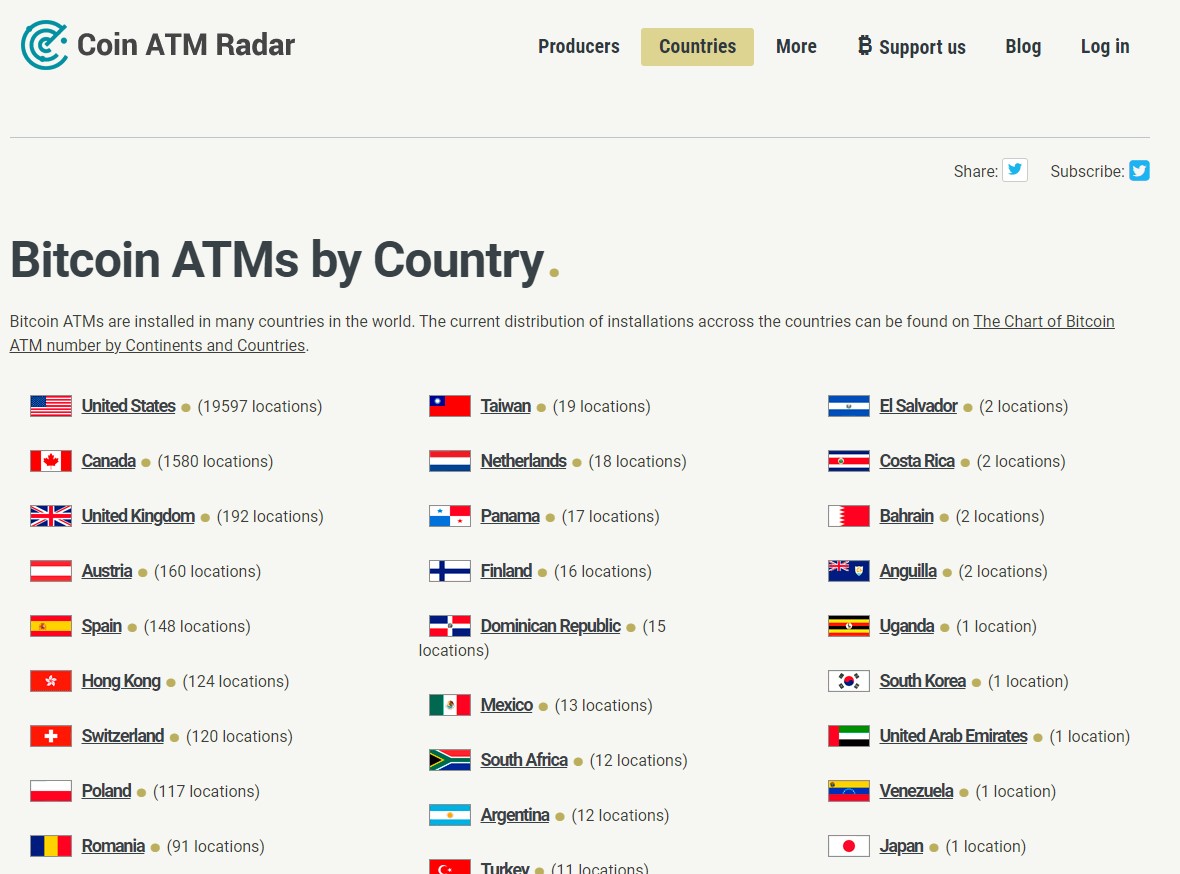
Task: Open the Finland link
Action: 506,571
